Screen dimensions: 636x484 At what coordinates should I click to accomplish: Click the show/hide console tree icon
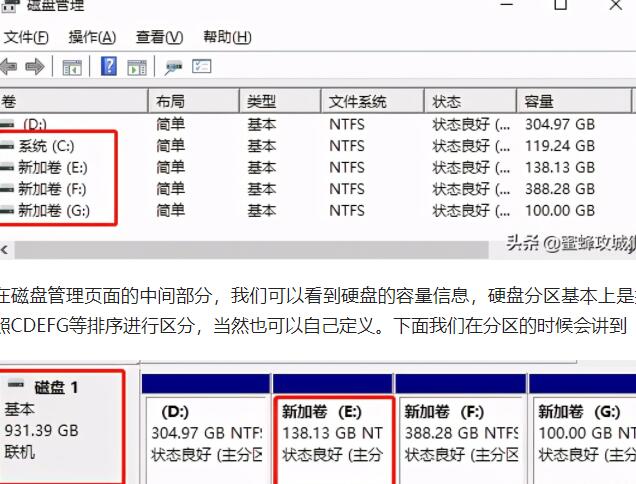[x=72, y=67]
